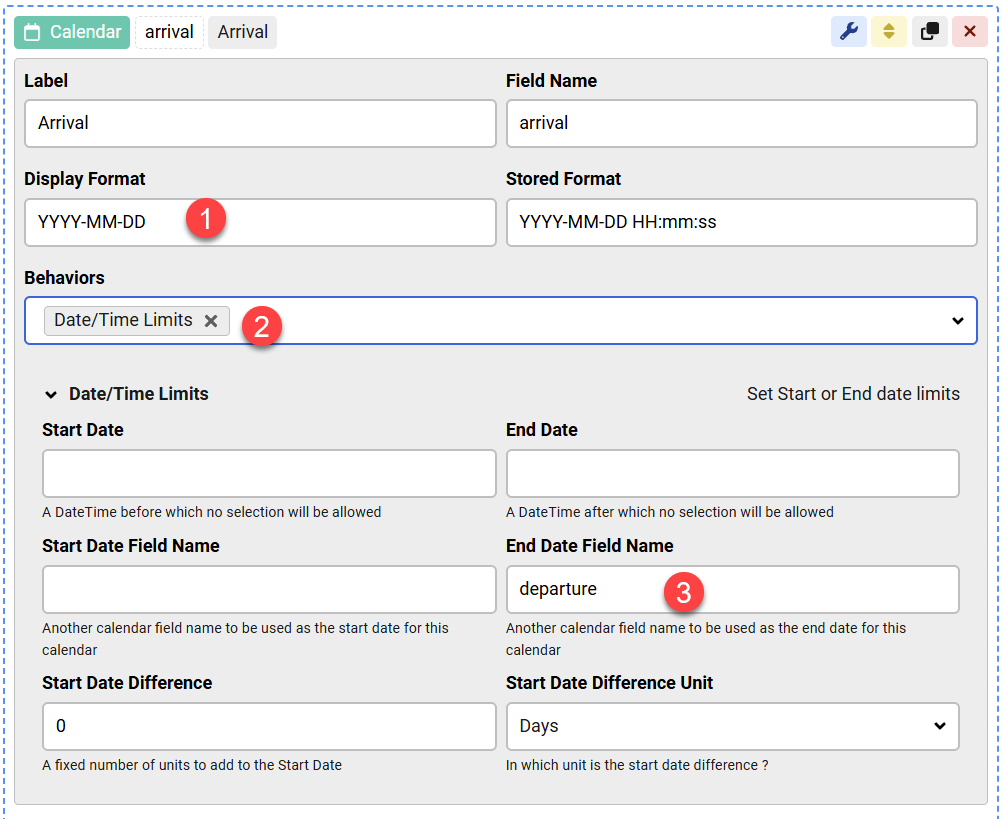Click the End Date Field Name input showing departure
The height and width of the screenshot is (819, 1004).
(x=732, y=589)
